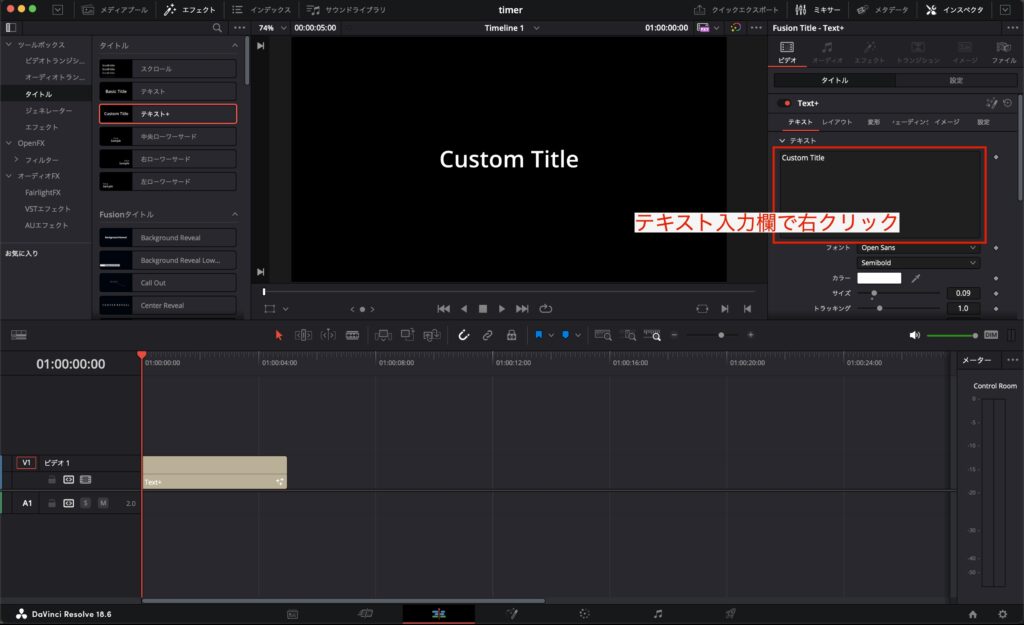The image size is (1024, 625).
Task: Click the linked selection chain icon
Action: coord(487,336)
